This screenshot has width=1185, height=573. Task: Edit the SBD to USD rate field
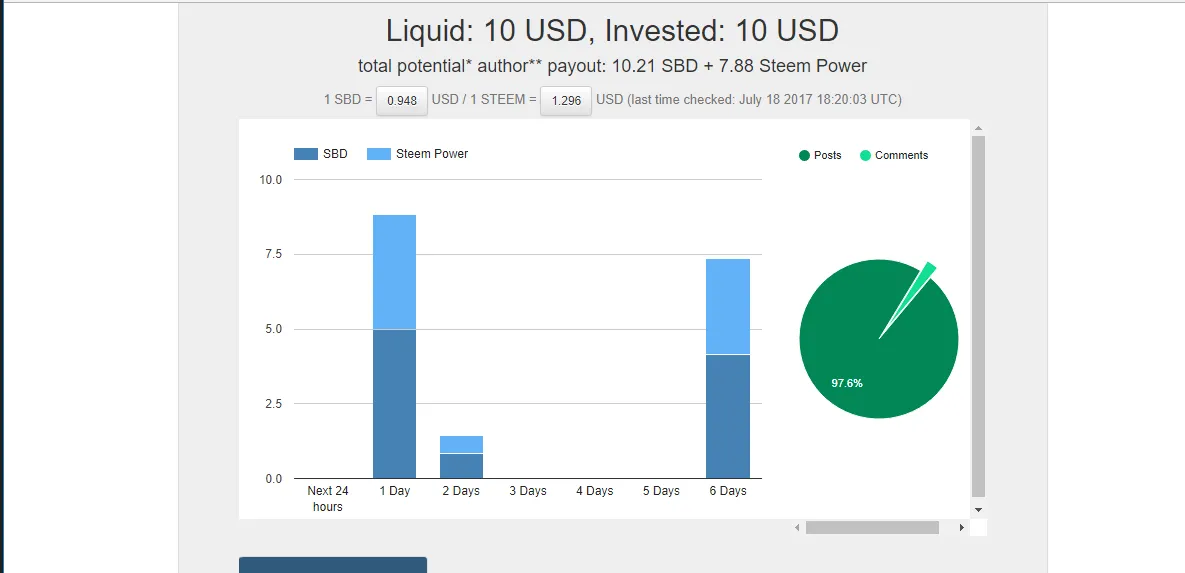click(x=402, y=100)
